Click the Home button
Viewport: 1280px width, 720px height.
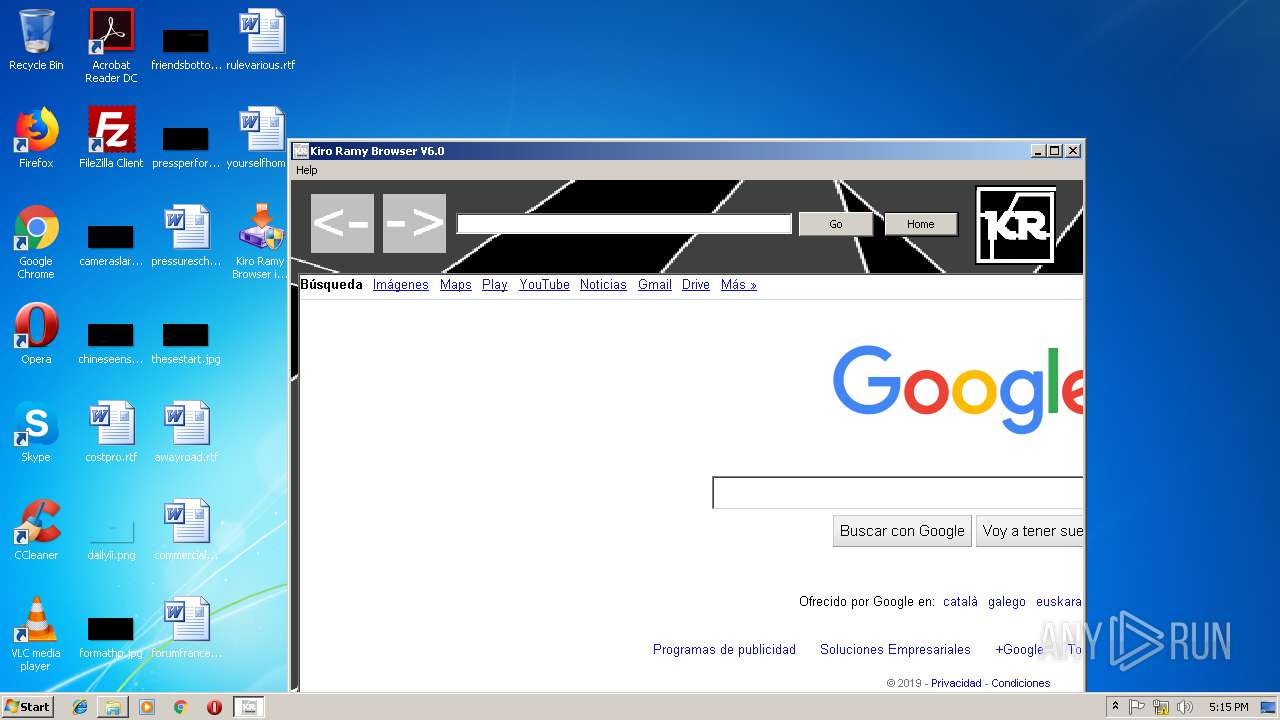coord(921,224)
